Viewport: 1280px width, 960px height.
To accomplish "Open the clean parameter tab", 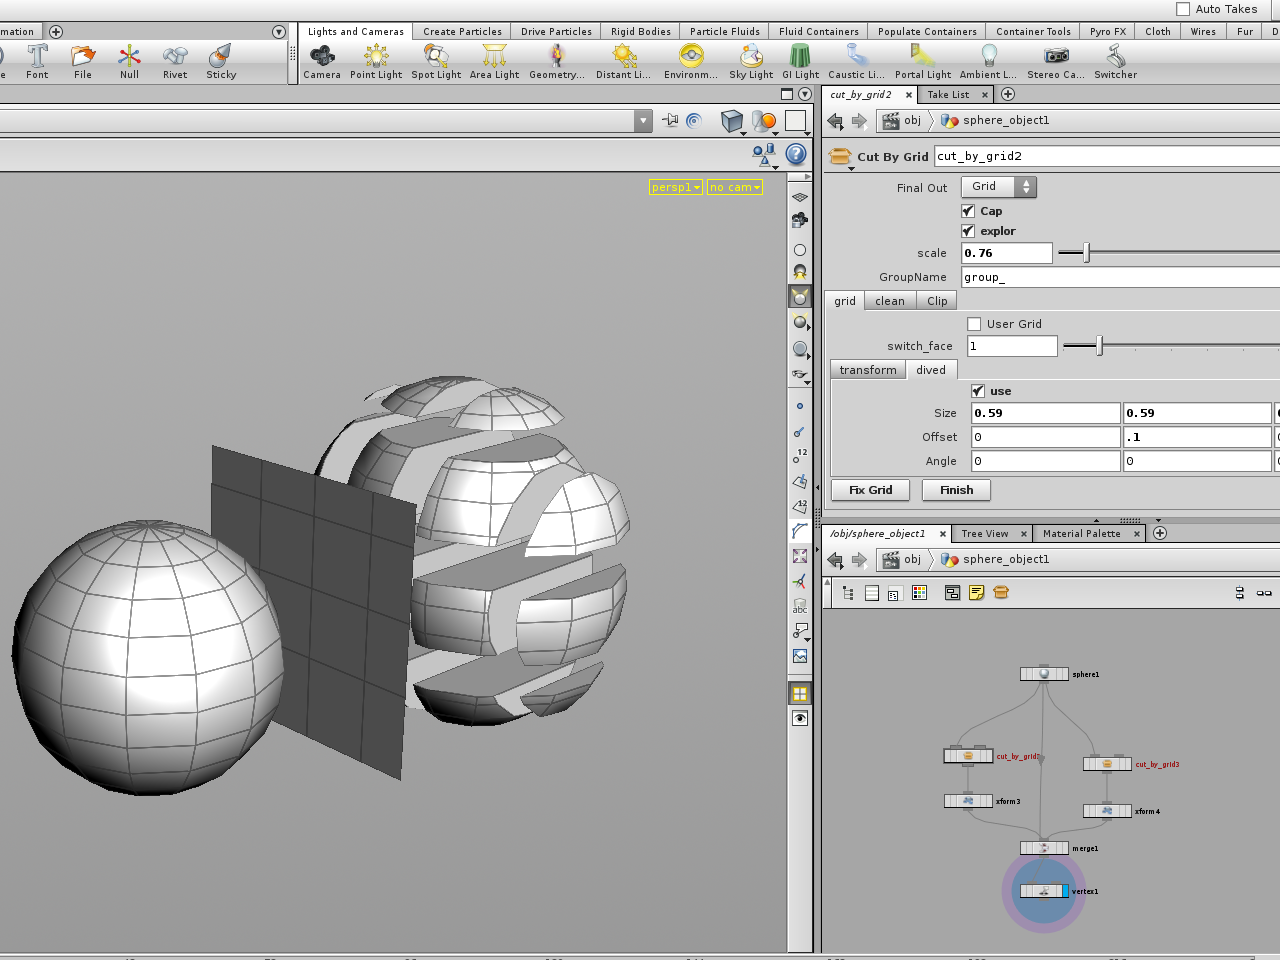I will point(889,301).
